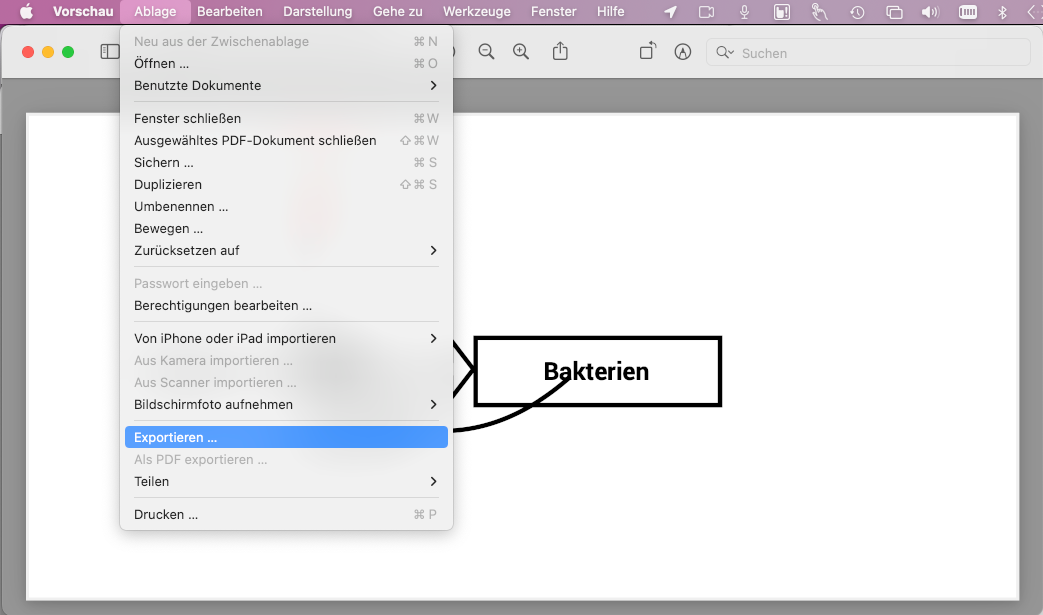
Task: Expand Von iPhone oder iPad importieren
Action: [x=286, y=339]
